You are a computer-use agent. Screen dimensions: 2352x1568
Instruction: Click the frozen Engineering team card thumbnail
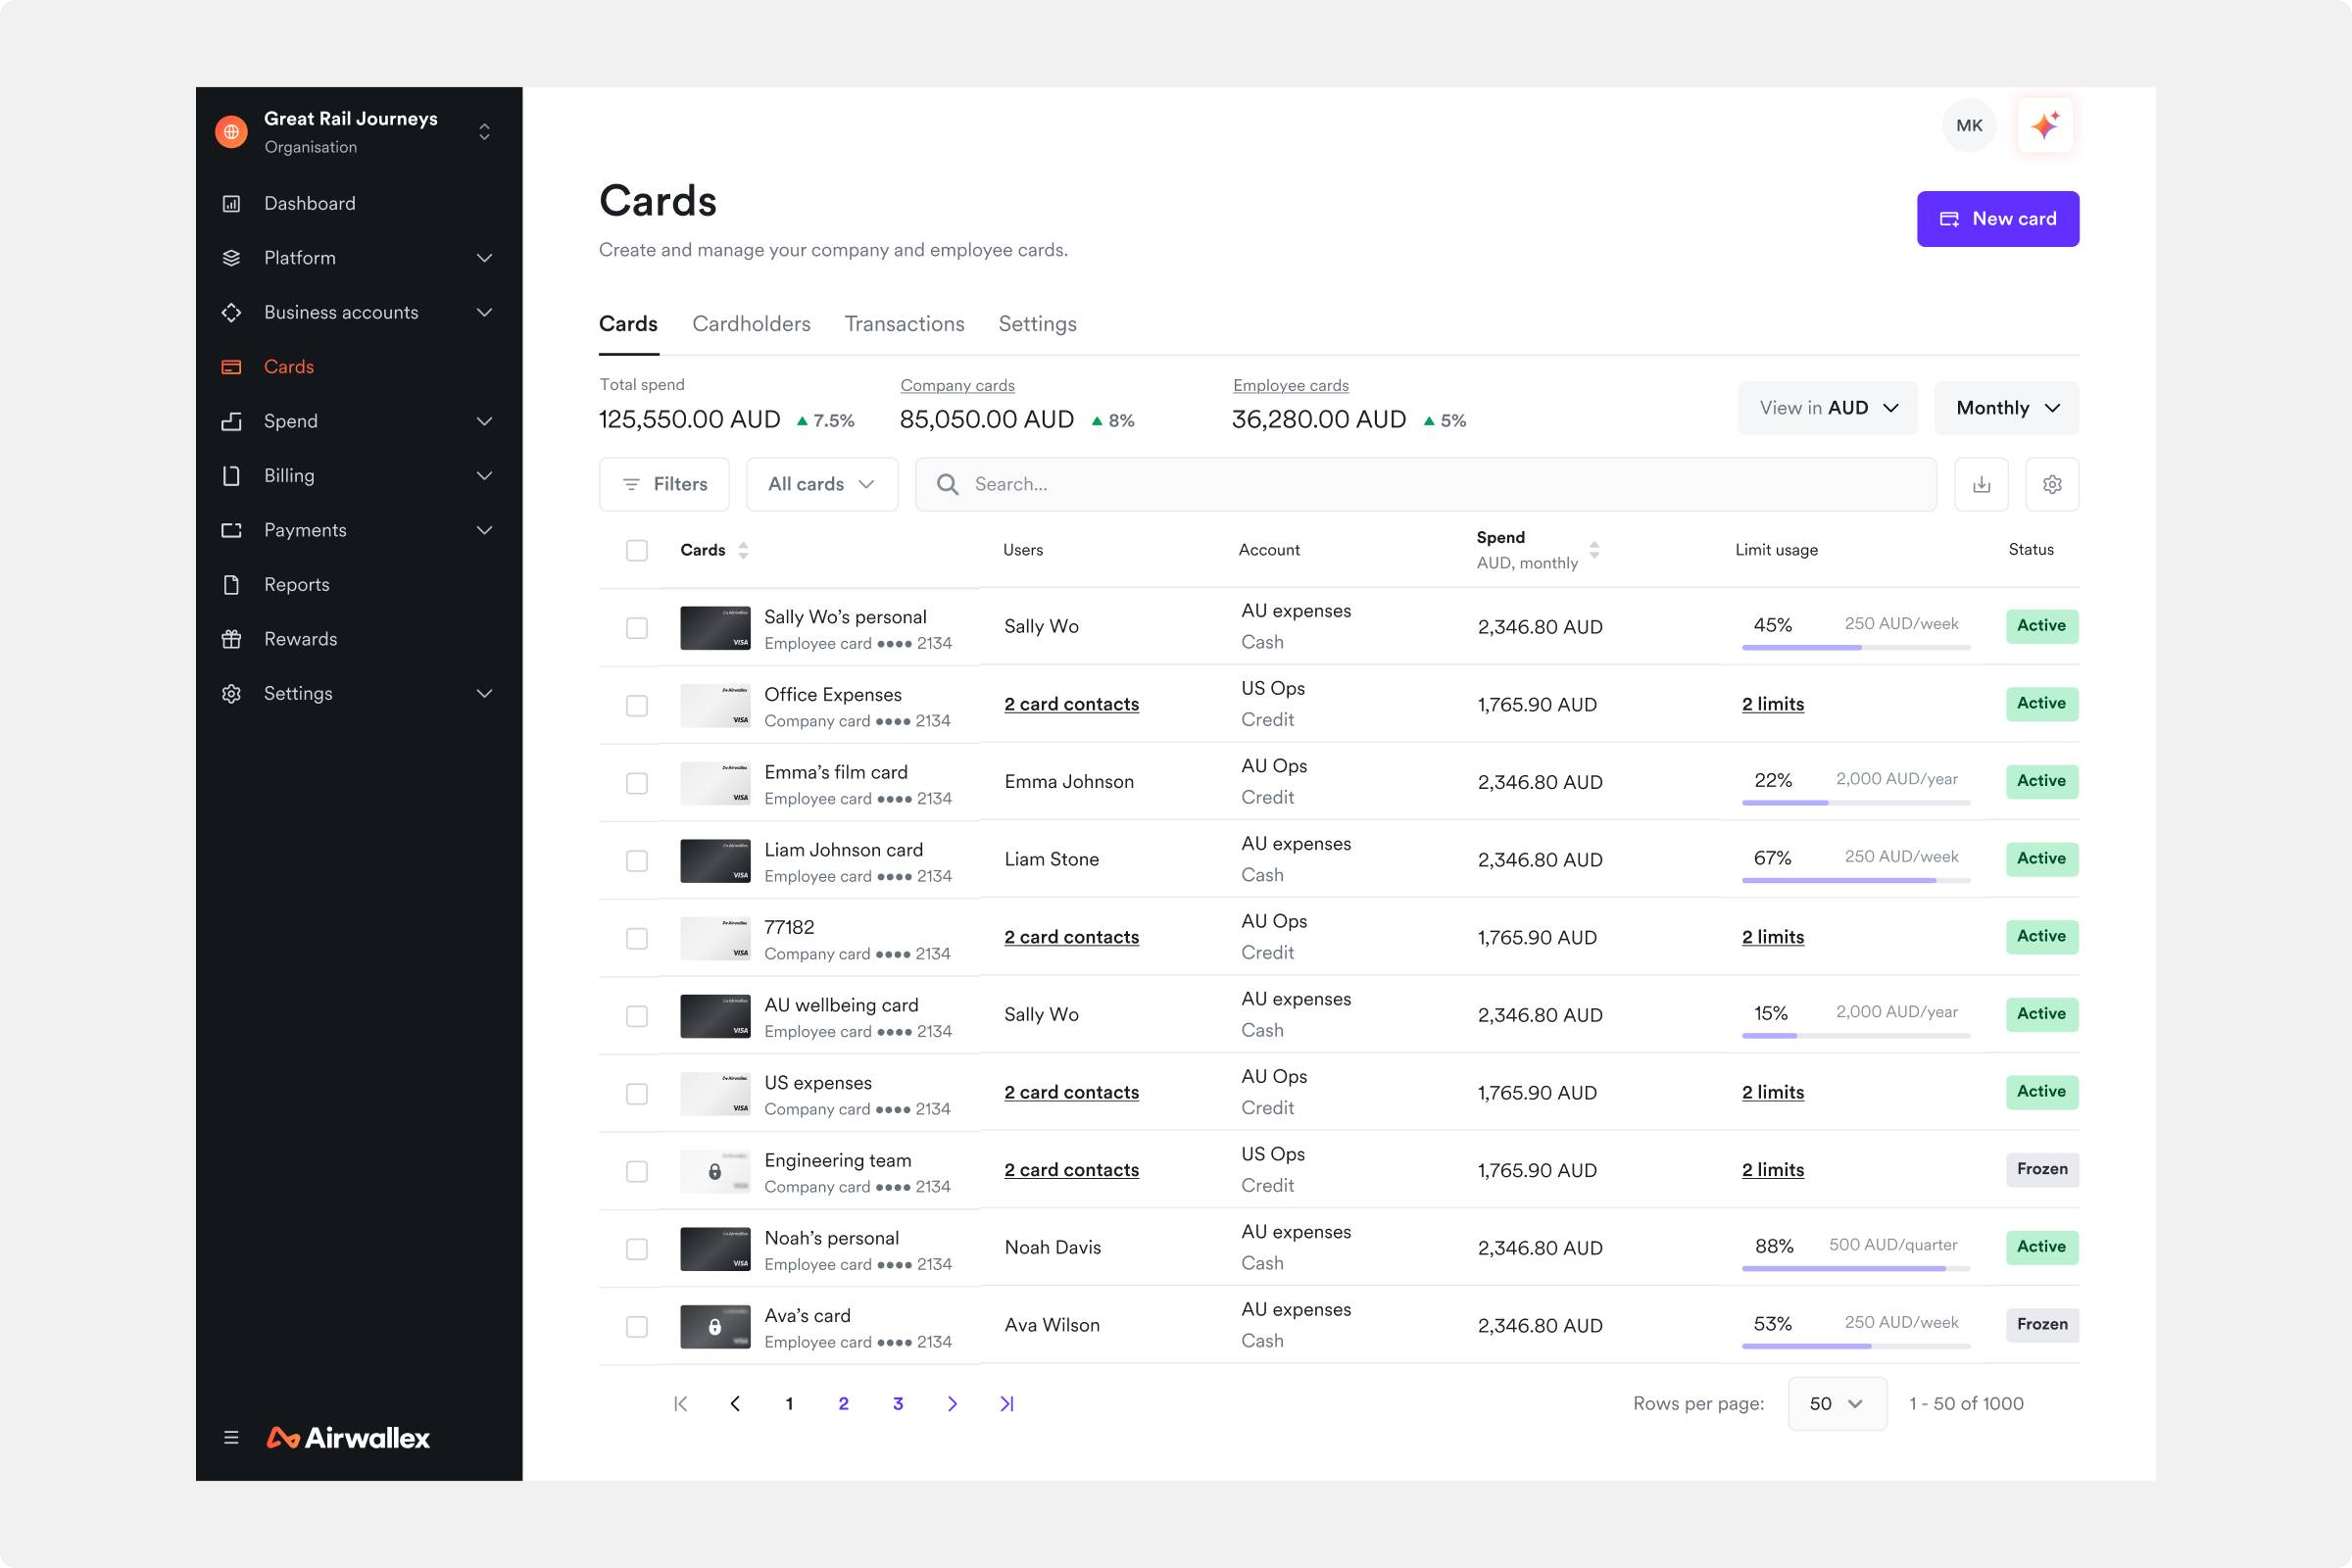pyautogui.click(x=715, y=1171)
